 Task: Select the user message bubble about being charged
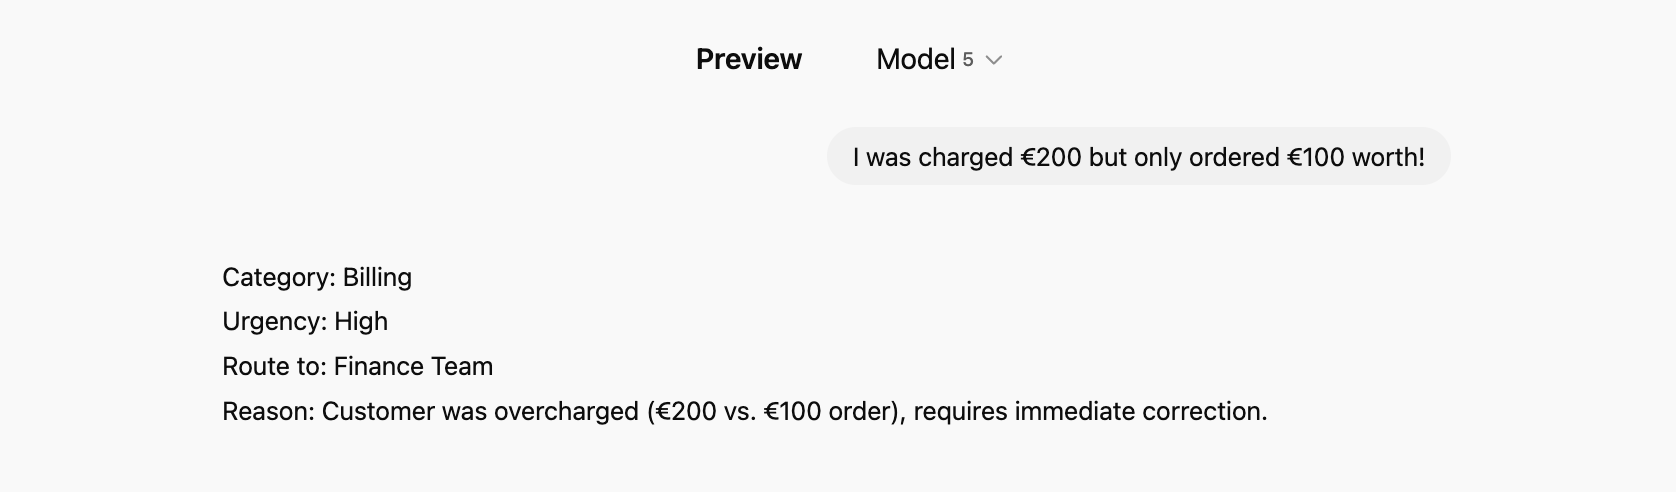pyautogui.click(x=1138, y=157)
